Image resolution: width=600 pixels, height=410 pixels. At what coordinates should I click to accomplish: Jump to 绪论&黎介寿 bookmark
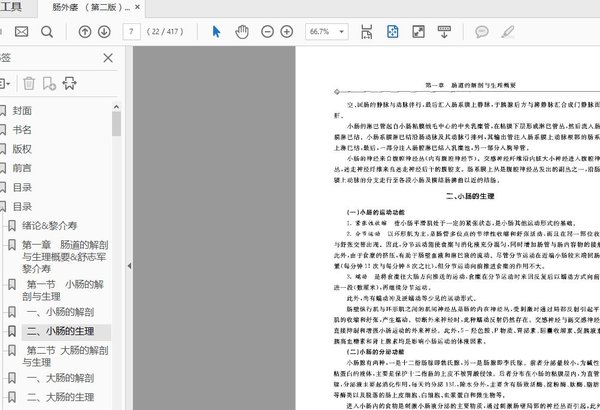pyautogui.click(x=49, y=225)
